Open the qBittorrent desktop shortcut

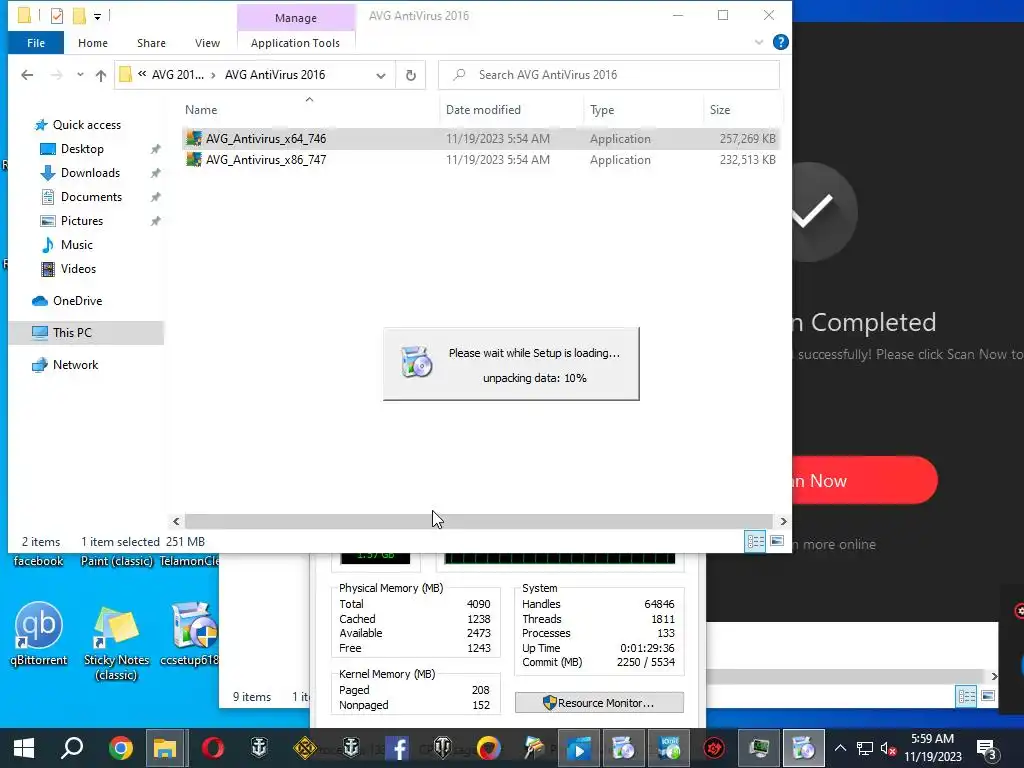coord(39,635)
